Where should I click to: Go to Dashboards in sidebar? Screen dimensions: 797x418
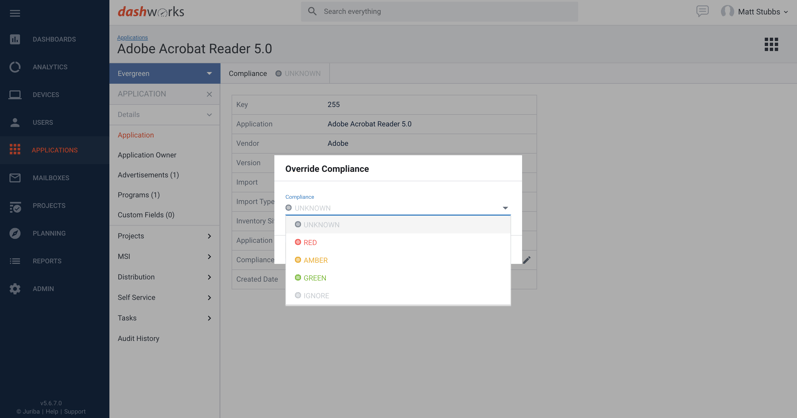[54, 39]
